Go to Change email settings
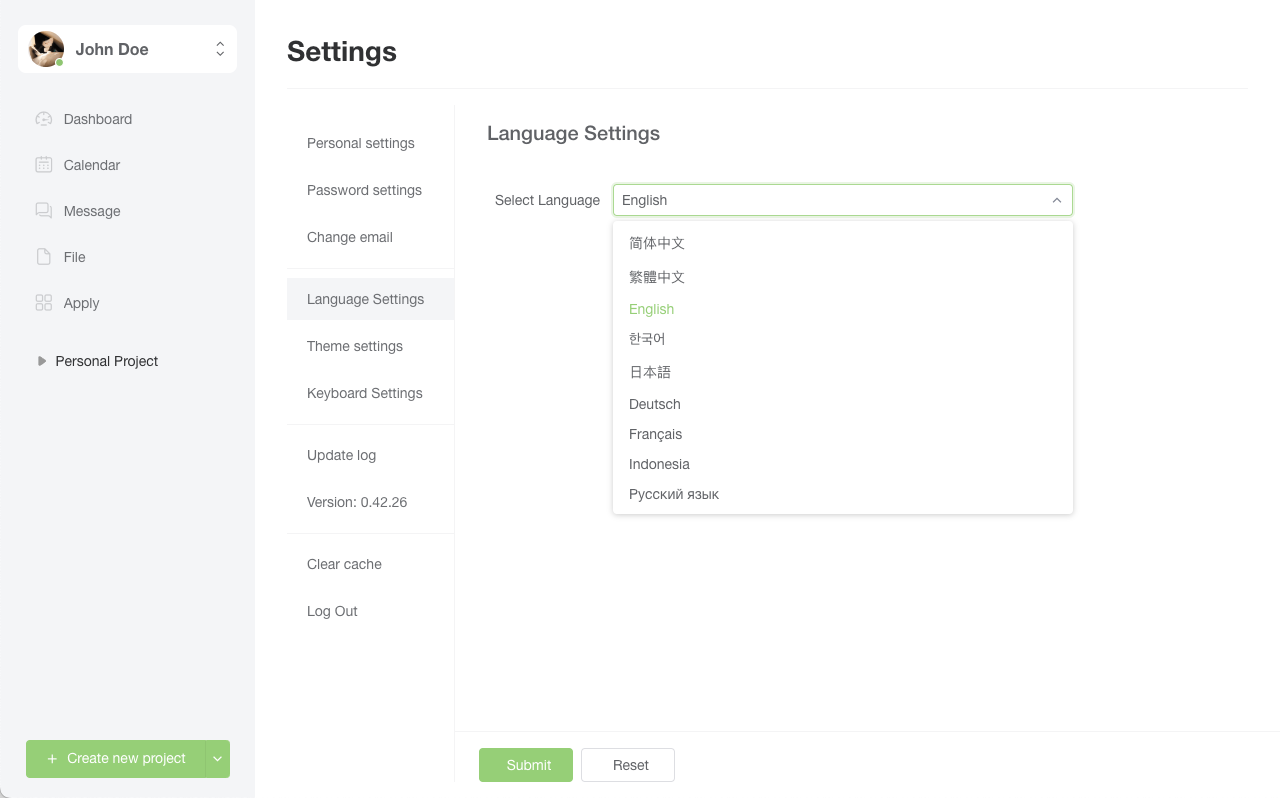 coord(370,237)
